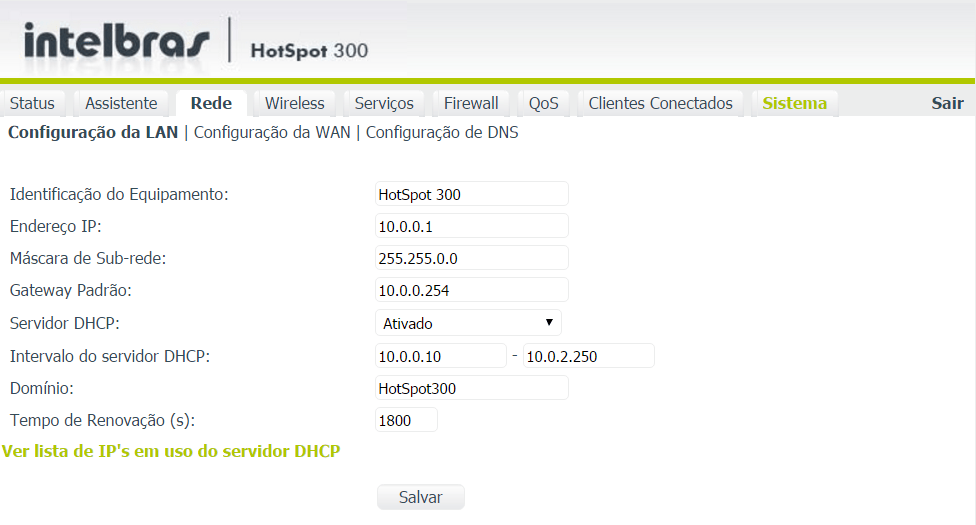Click the Servidor DHCP label
Screen dimensions: 976x525
65,323
